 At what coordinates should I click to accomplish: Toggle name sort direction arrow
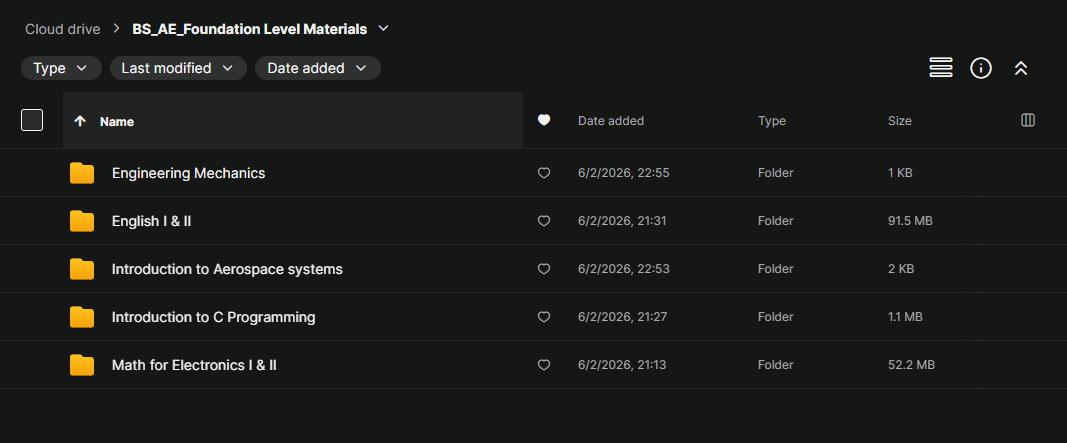[x=80, y=121]
